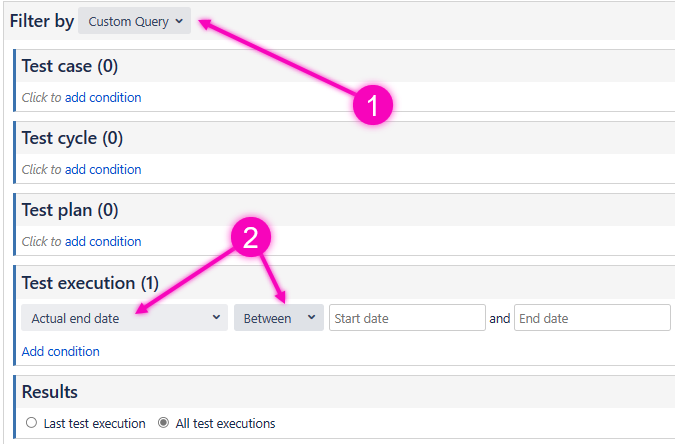Click the Test plan (0) section header
The height and width of the screenshot is (444, 675).
(x=70, y=211)
